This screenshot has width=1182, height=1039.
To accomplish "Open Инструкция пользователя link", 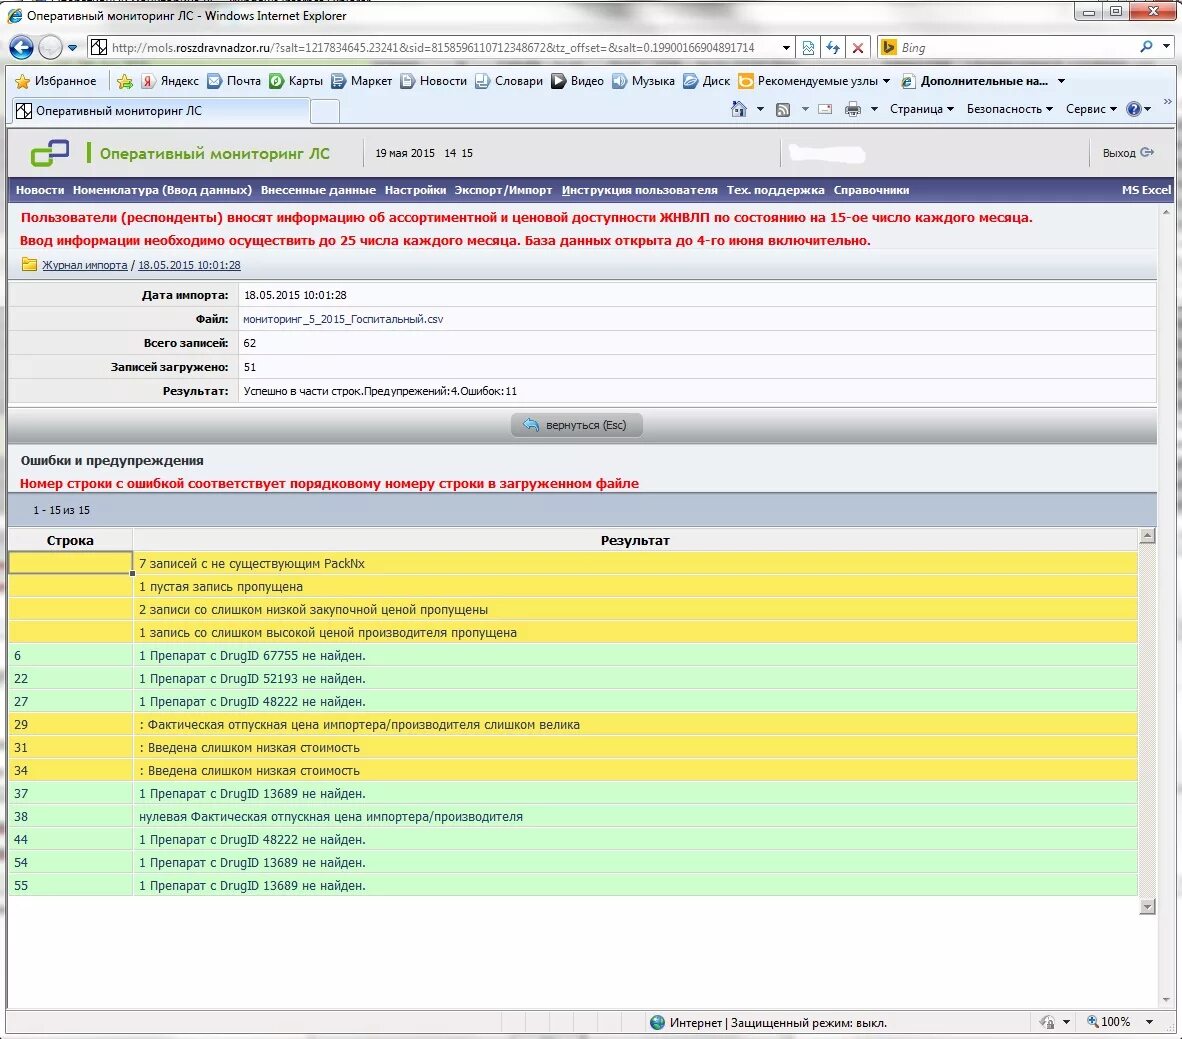I will (x=639, y=190).
